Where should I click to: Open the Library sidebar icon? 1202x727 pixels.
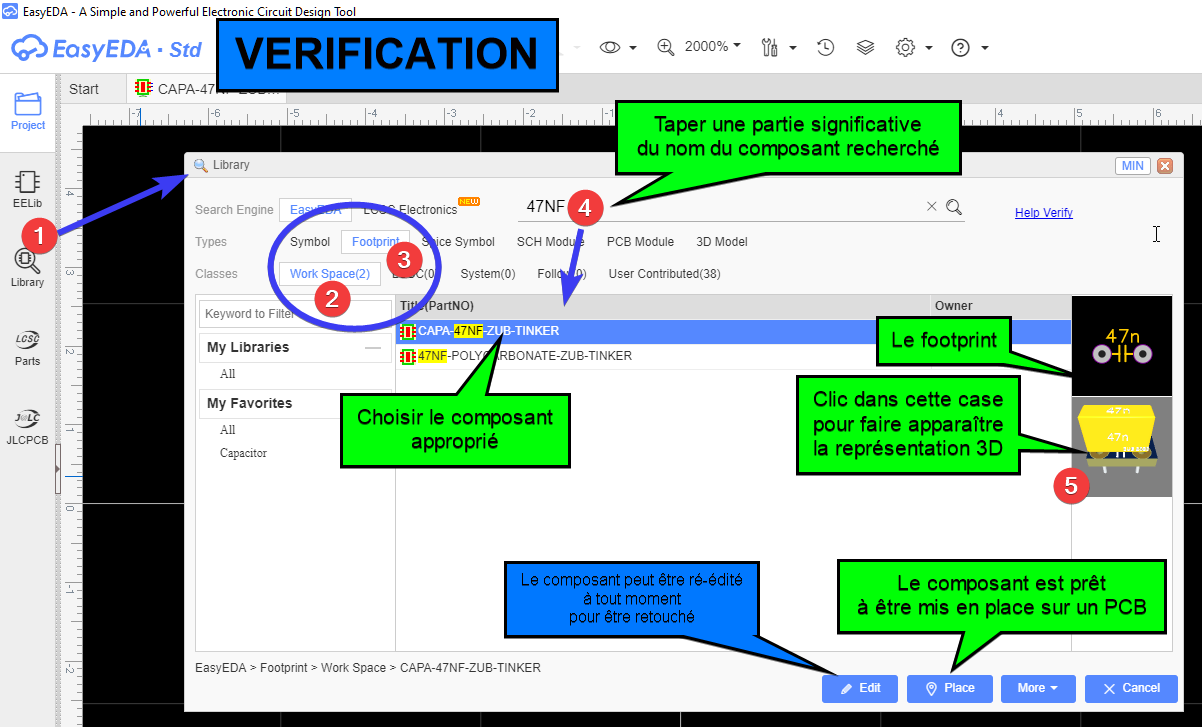(x=27, y=268)
